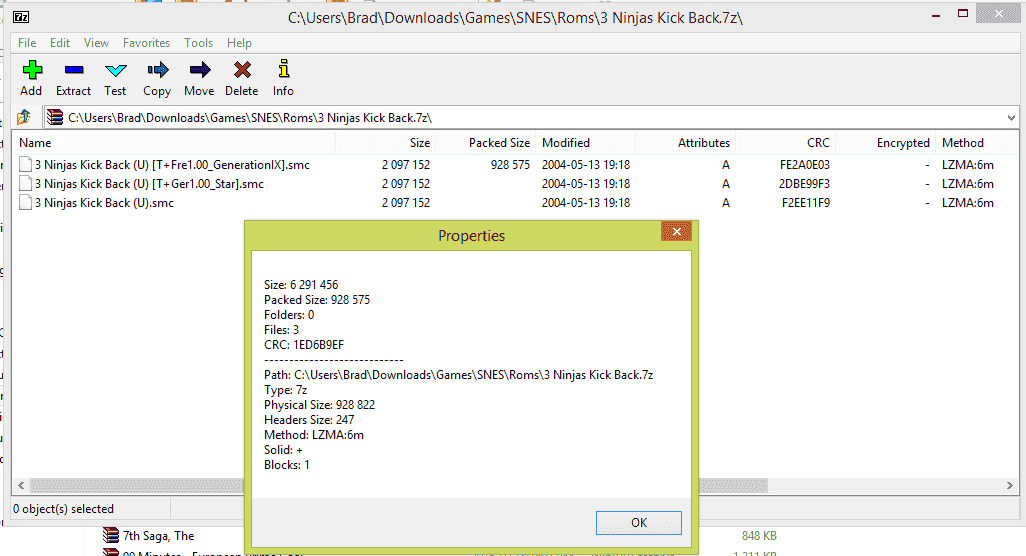Click 'Method: LZMA:6m' line in Properties
1026x556 pixels.
click(313, 434)
